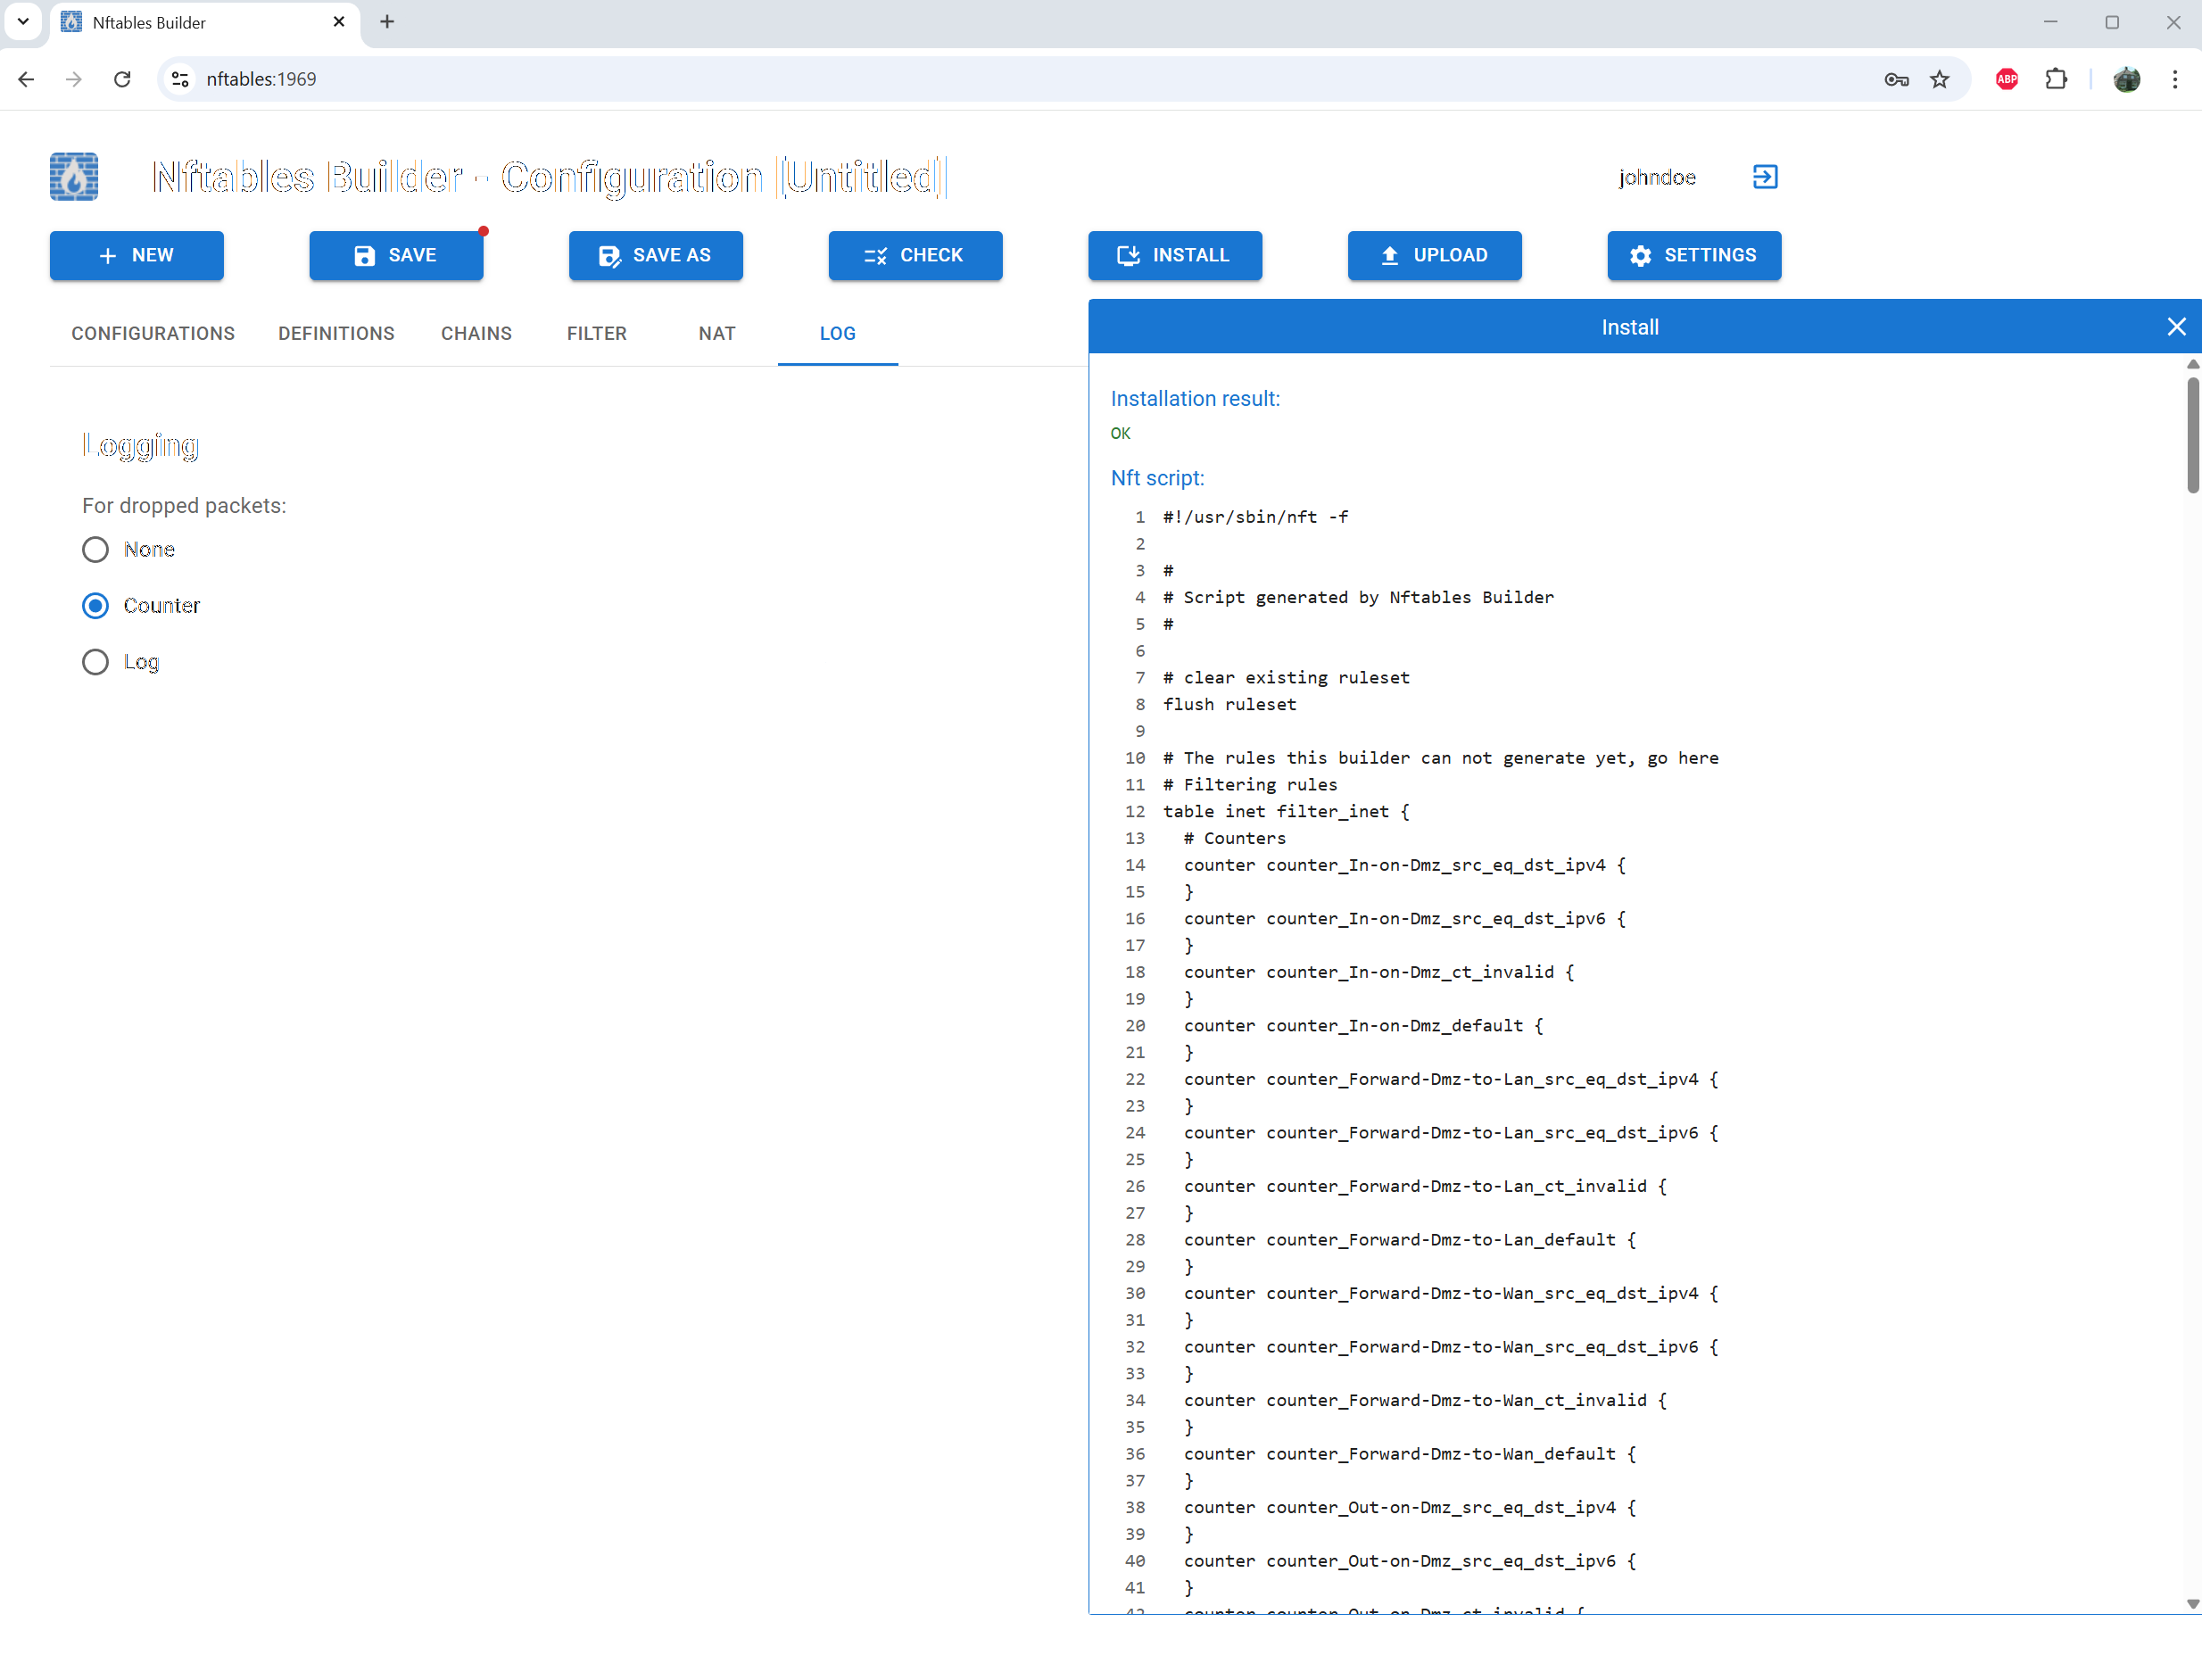Screen dimensions: 2202x1680
Task: Select the None dropped-packets option
Action: [95, 549]
